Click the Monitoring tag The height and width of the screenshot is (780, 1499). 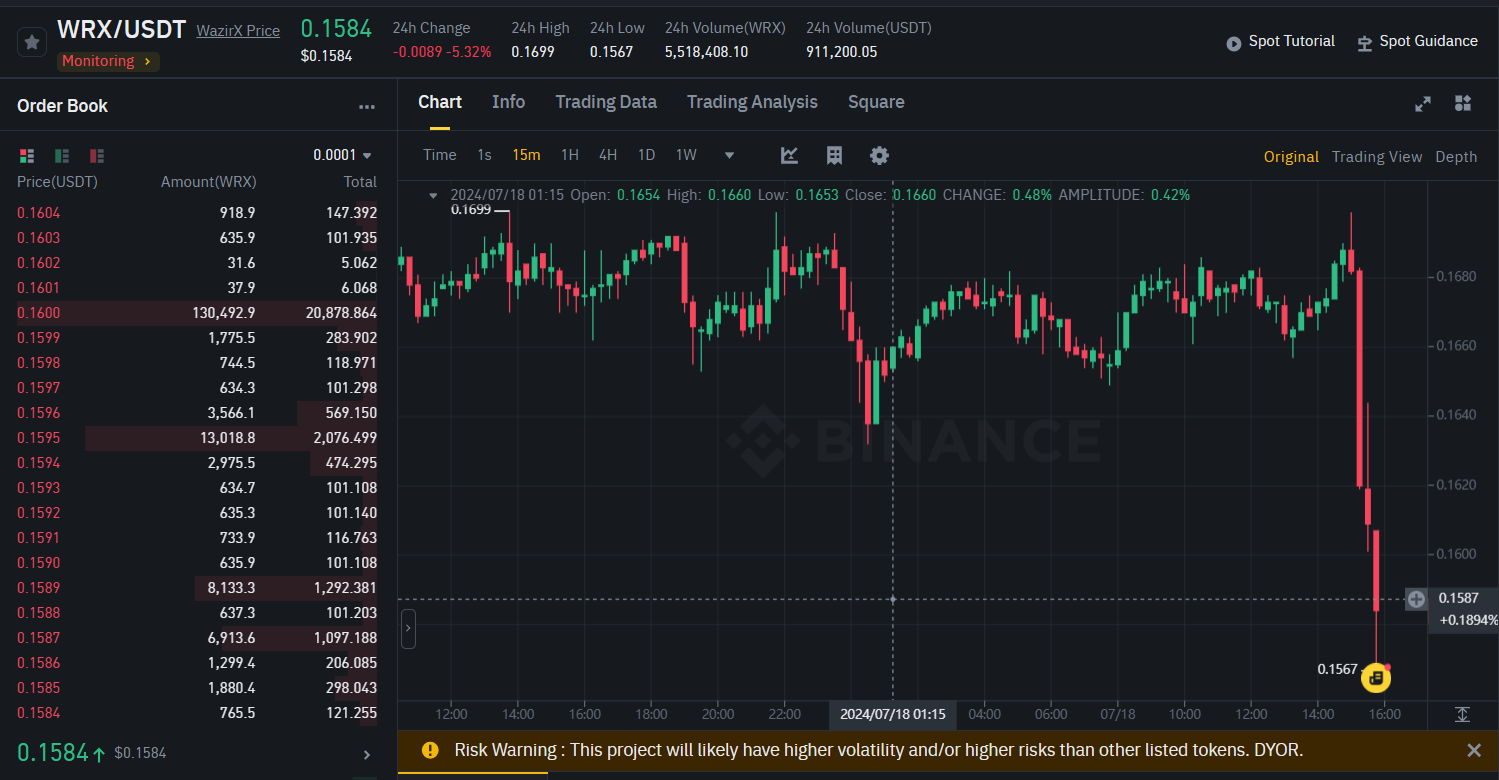pyautogui.click(x=108, y=61)
